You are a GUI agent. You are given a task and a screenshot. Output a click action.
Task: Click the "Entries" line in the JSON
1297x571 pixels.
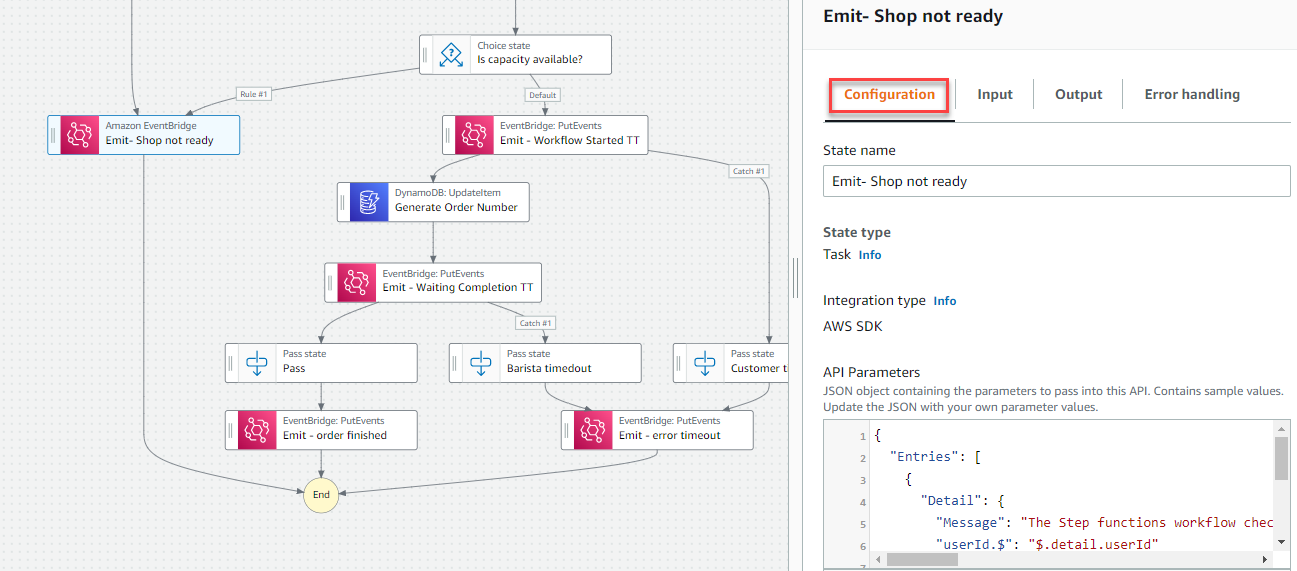coord(935,457)
